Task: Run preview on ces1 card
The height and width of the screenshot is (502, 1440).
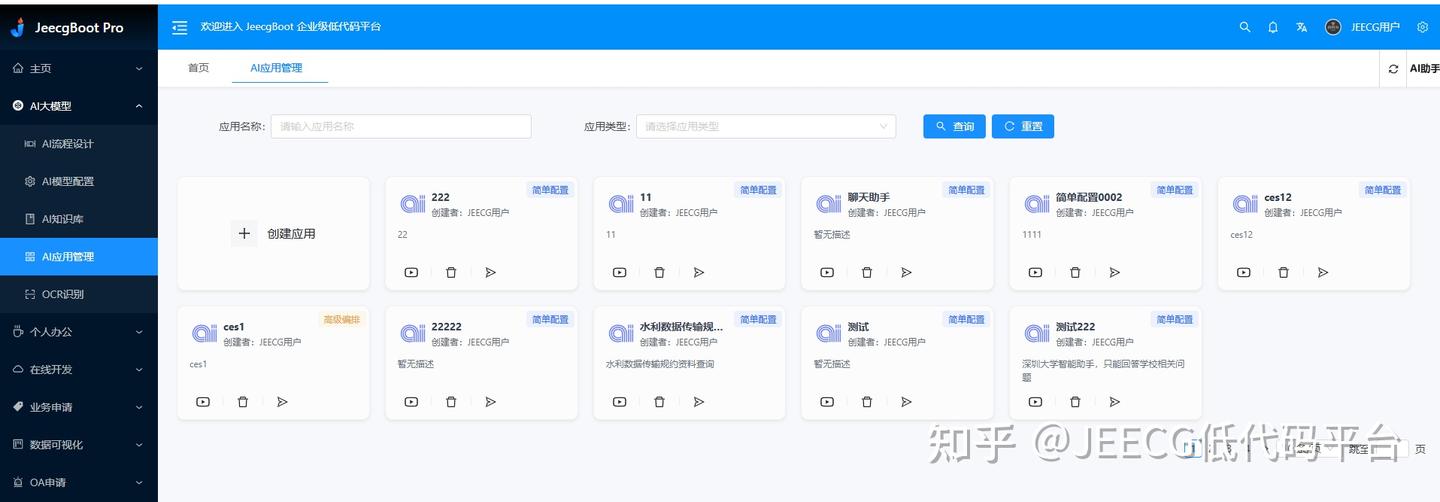Action: [x=203, y=402]
